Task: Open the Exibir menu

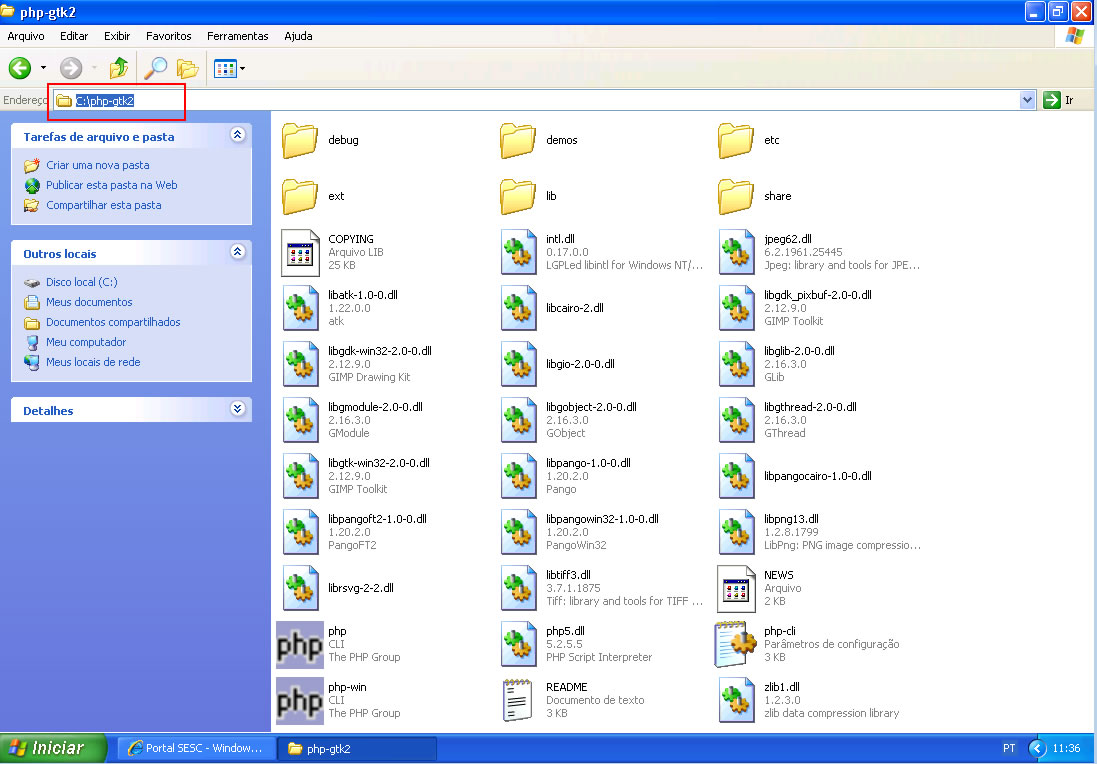Action: [117, 36]
